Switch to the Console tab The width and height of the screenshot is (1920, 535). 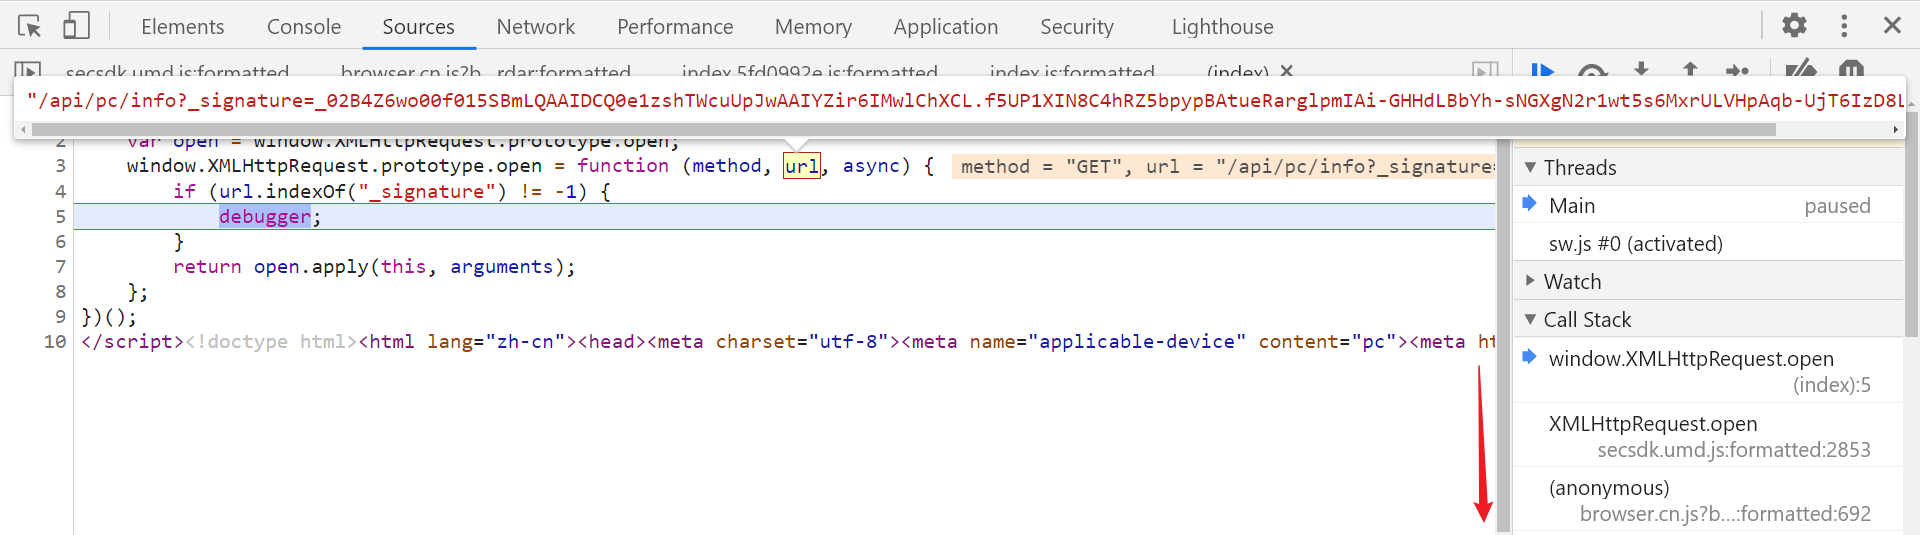[304, 27]
